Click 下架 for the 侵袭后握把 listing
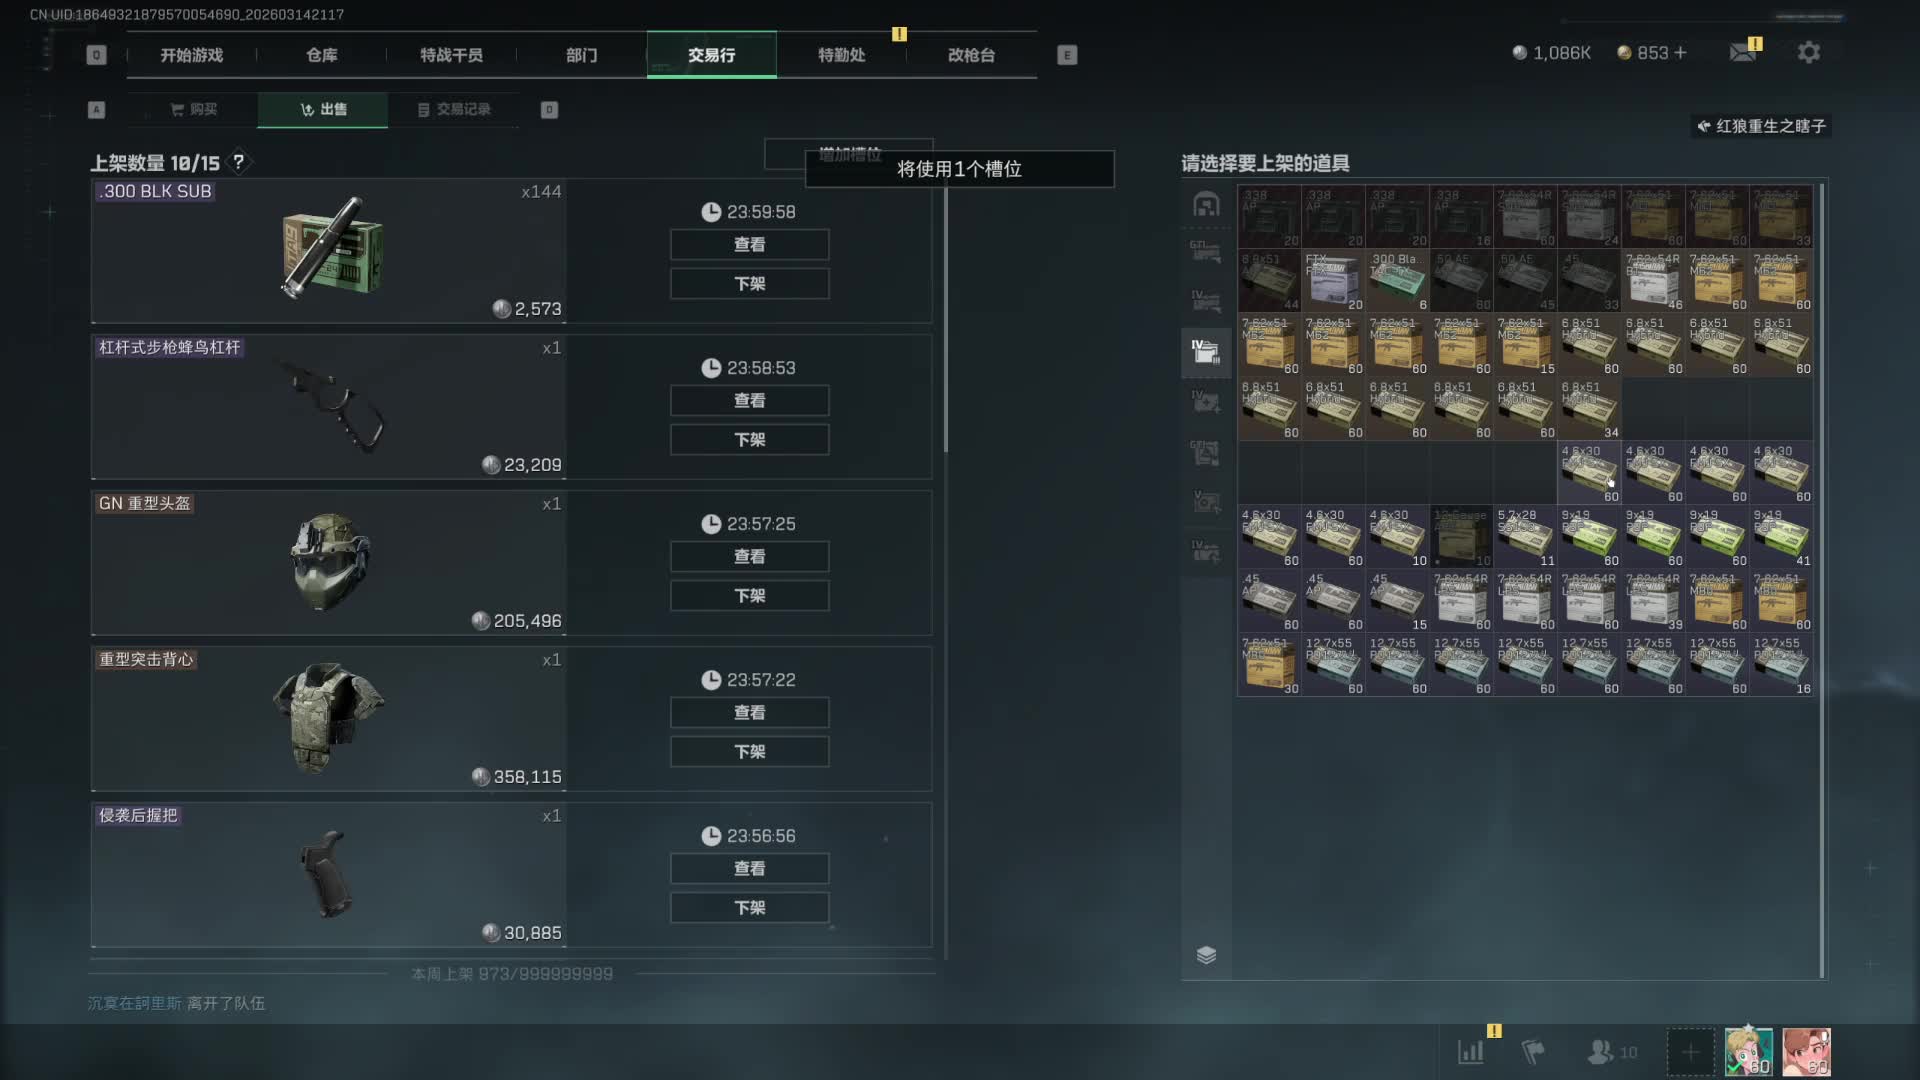Image resolution: width=1920 pixels, height=1080 pixels. 749,907
